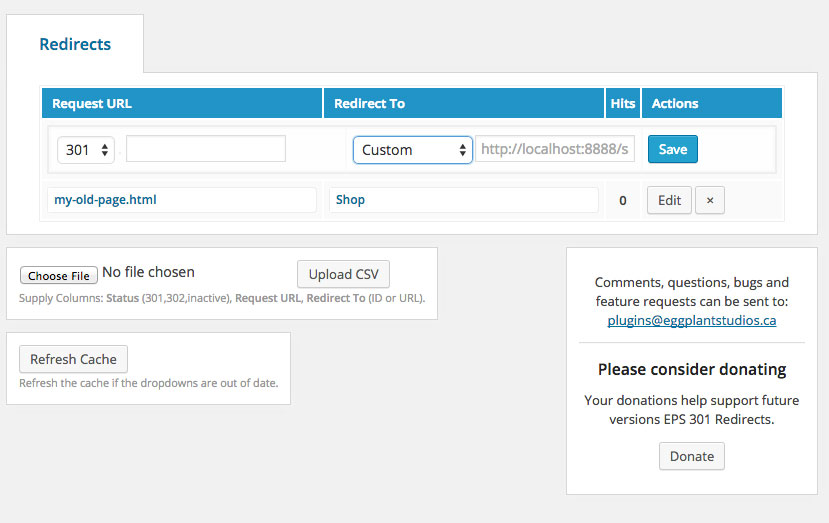
Task: Open the my-old-page.html request link
Action: coord(105,200)
